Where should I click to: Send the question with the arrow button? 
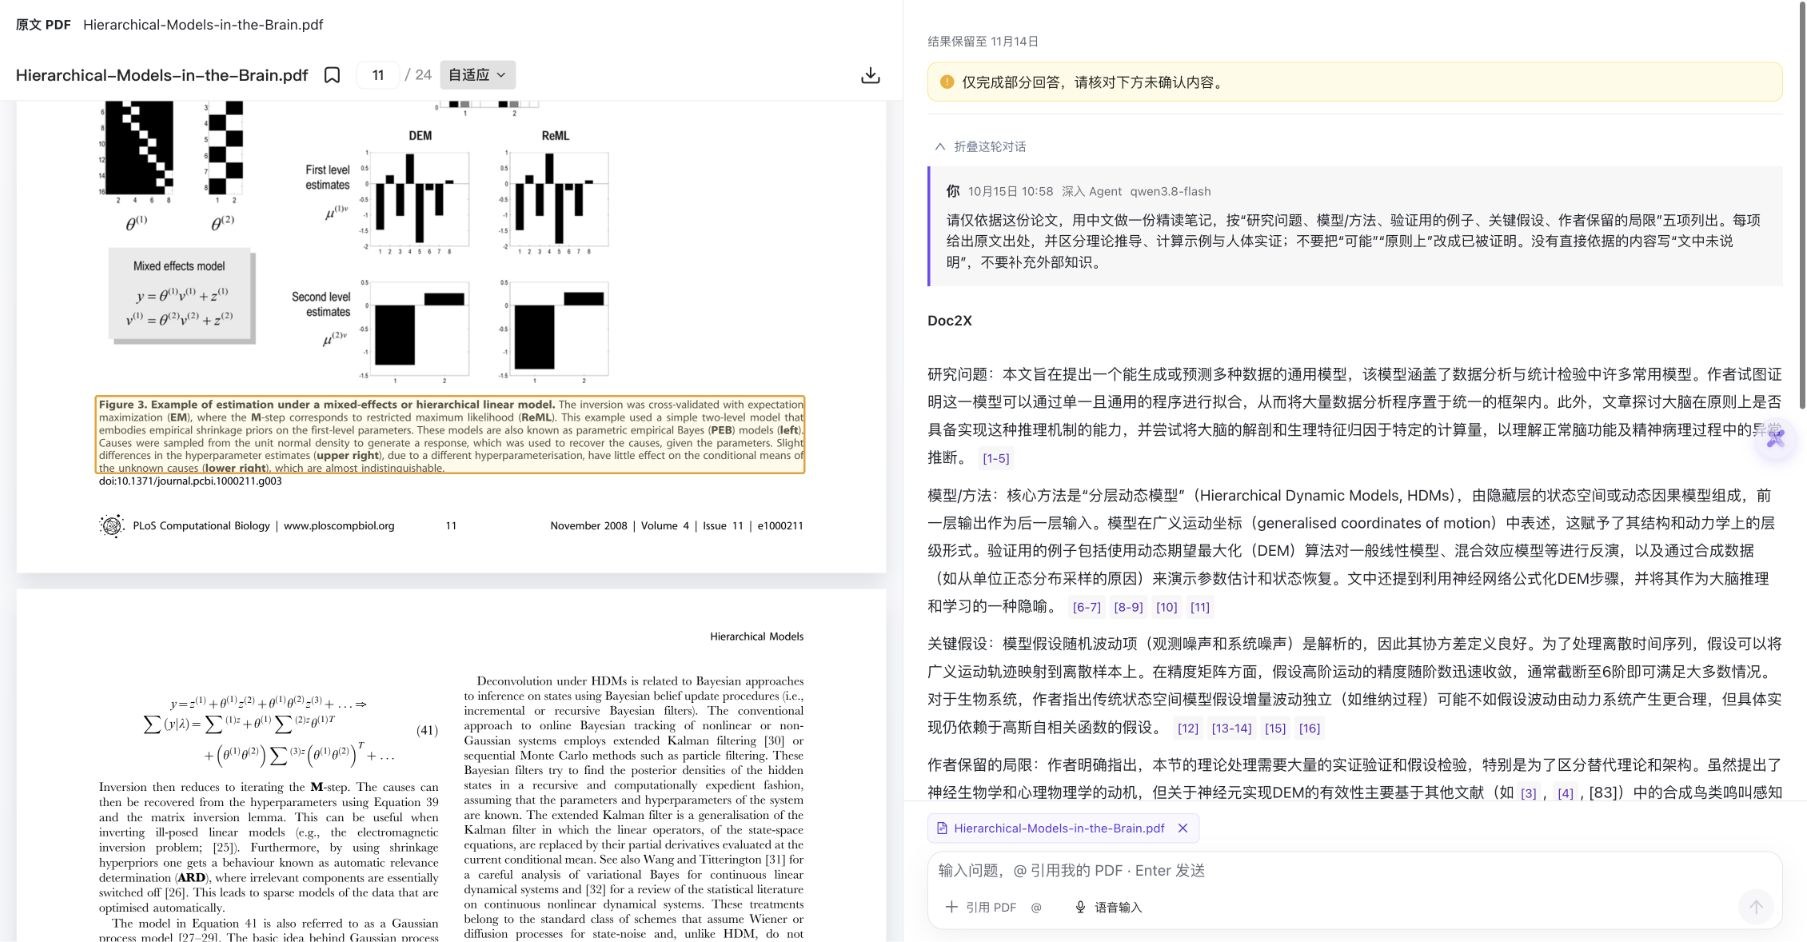tap(1755, 907)
